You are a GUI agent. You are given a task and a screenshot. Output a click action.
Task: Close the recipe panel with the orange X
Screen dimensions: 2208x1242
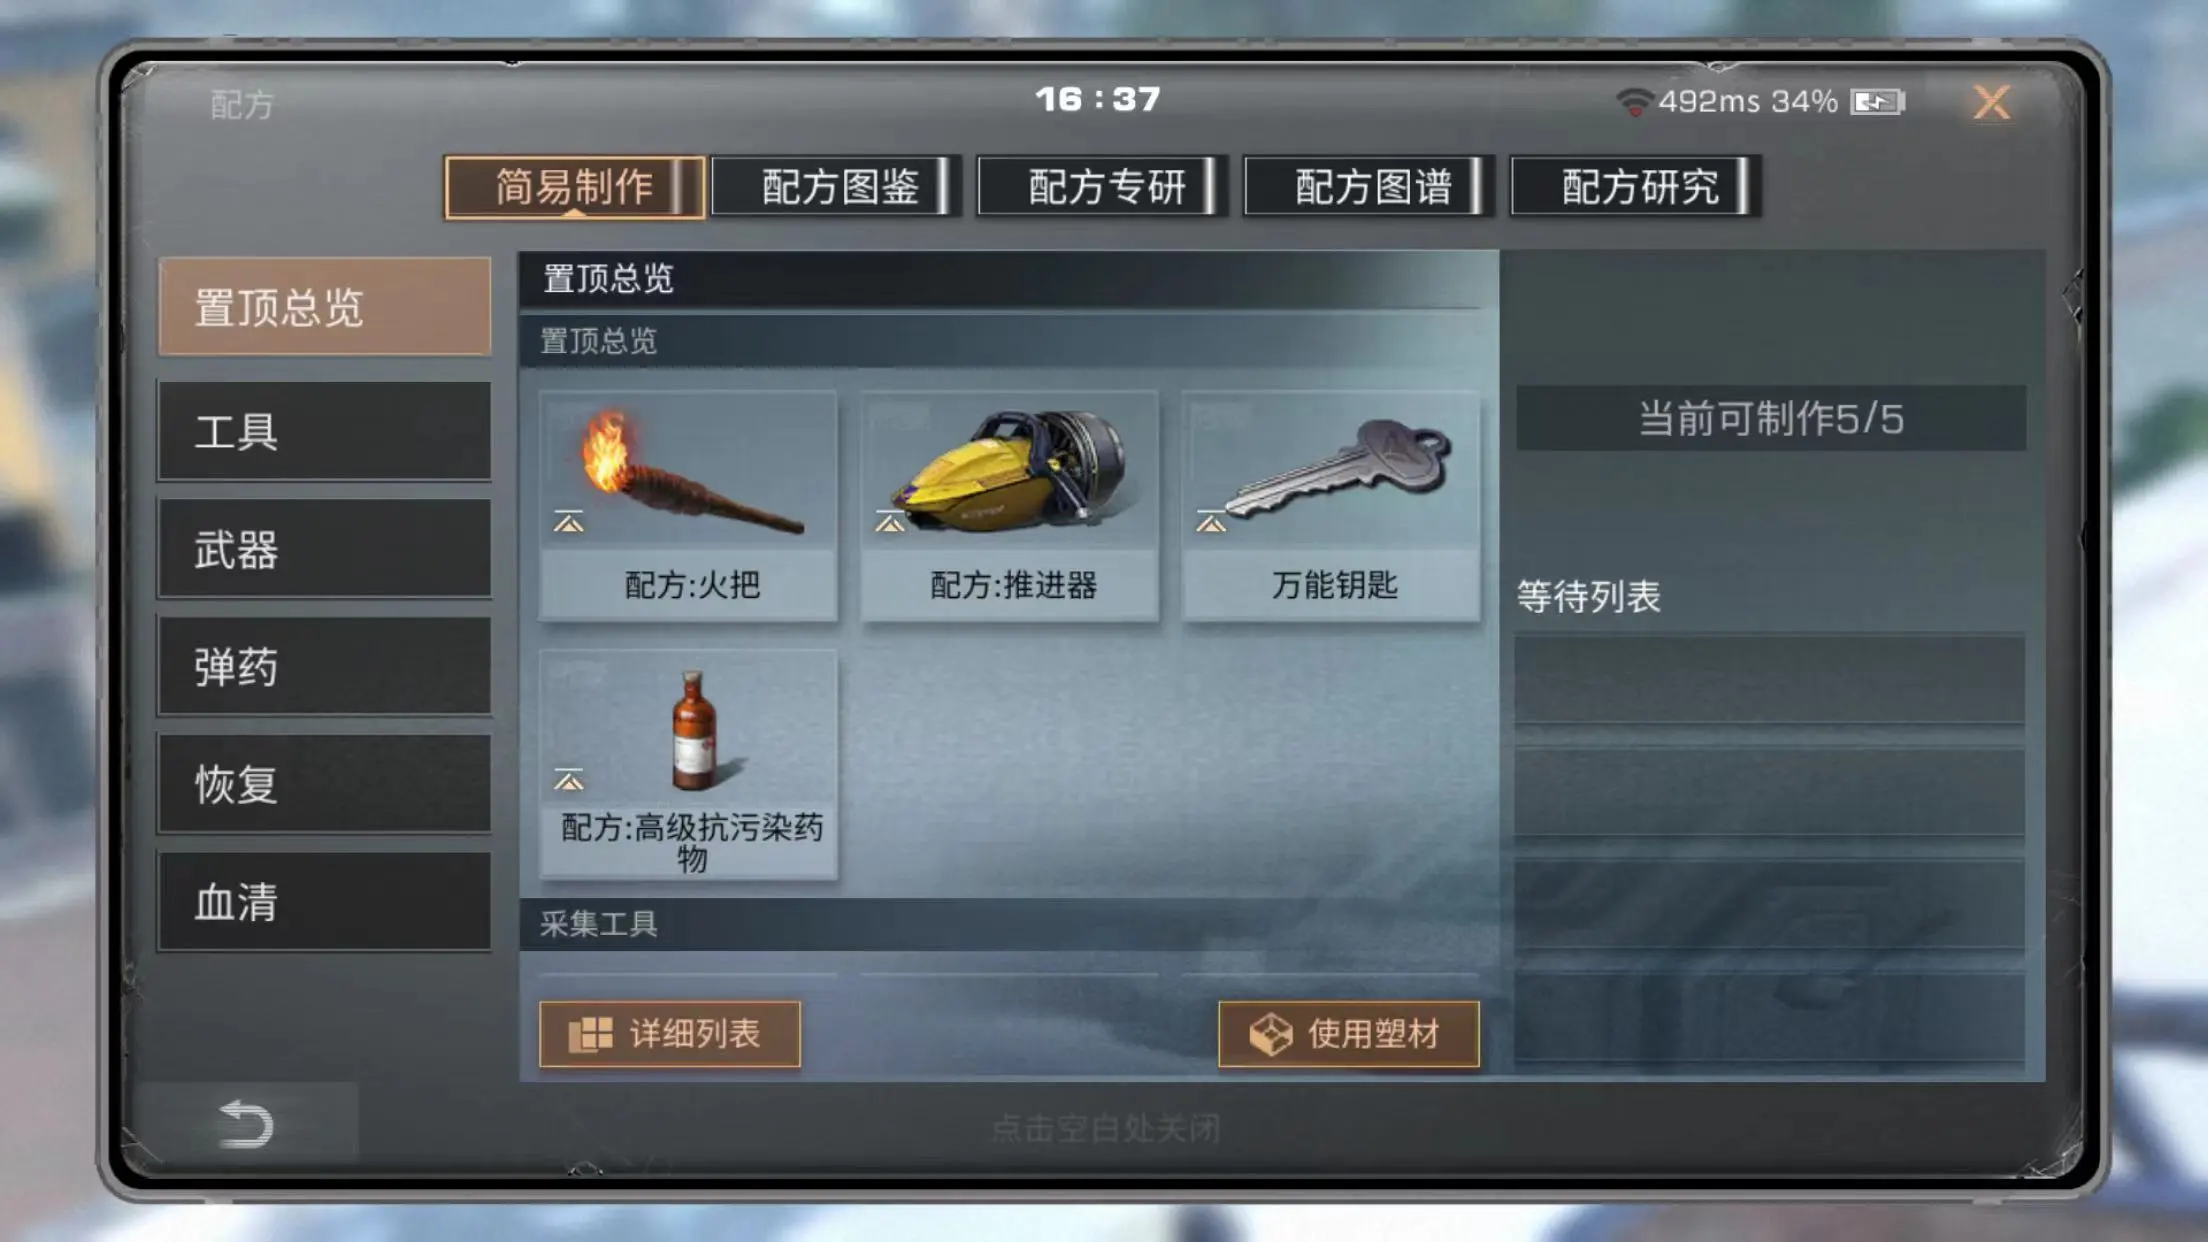pos(1991,102)
